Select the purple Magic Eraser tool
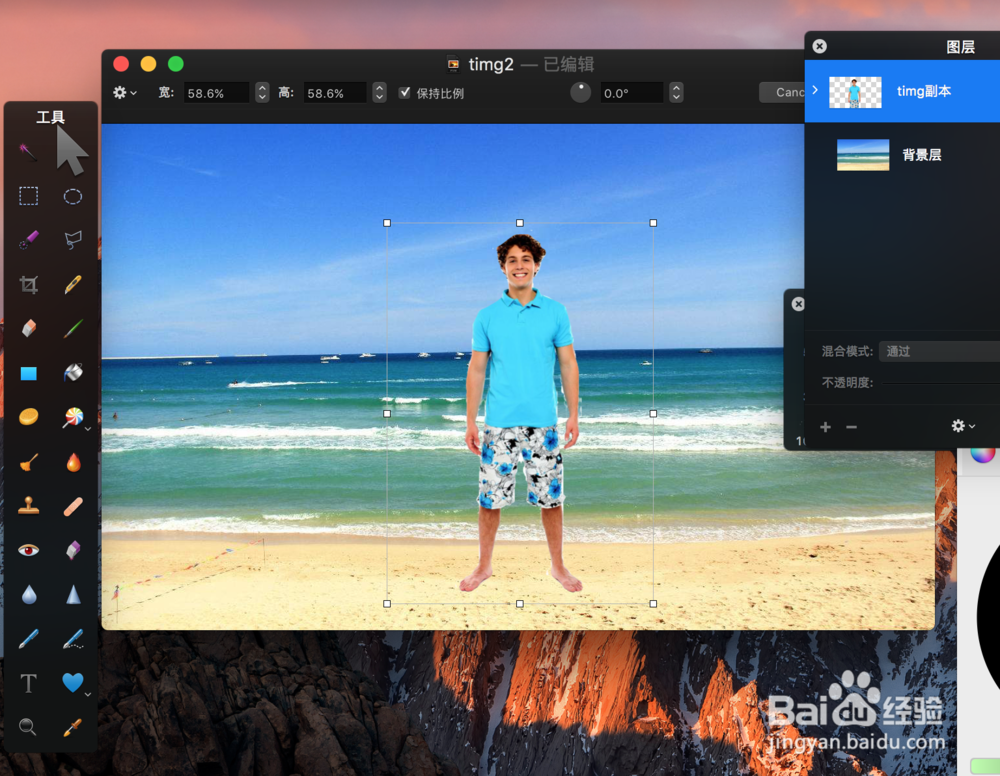The width and height of the screenshot is (1000, 776). click(73, 550)
